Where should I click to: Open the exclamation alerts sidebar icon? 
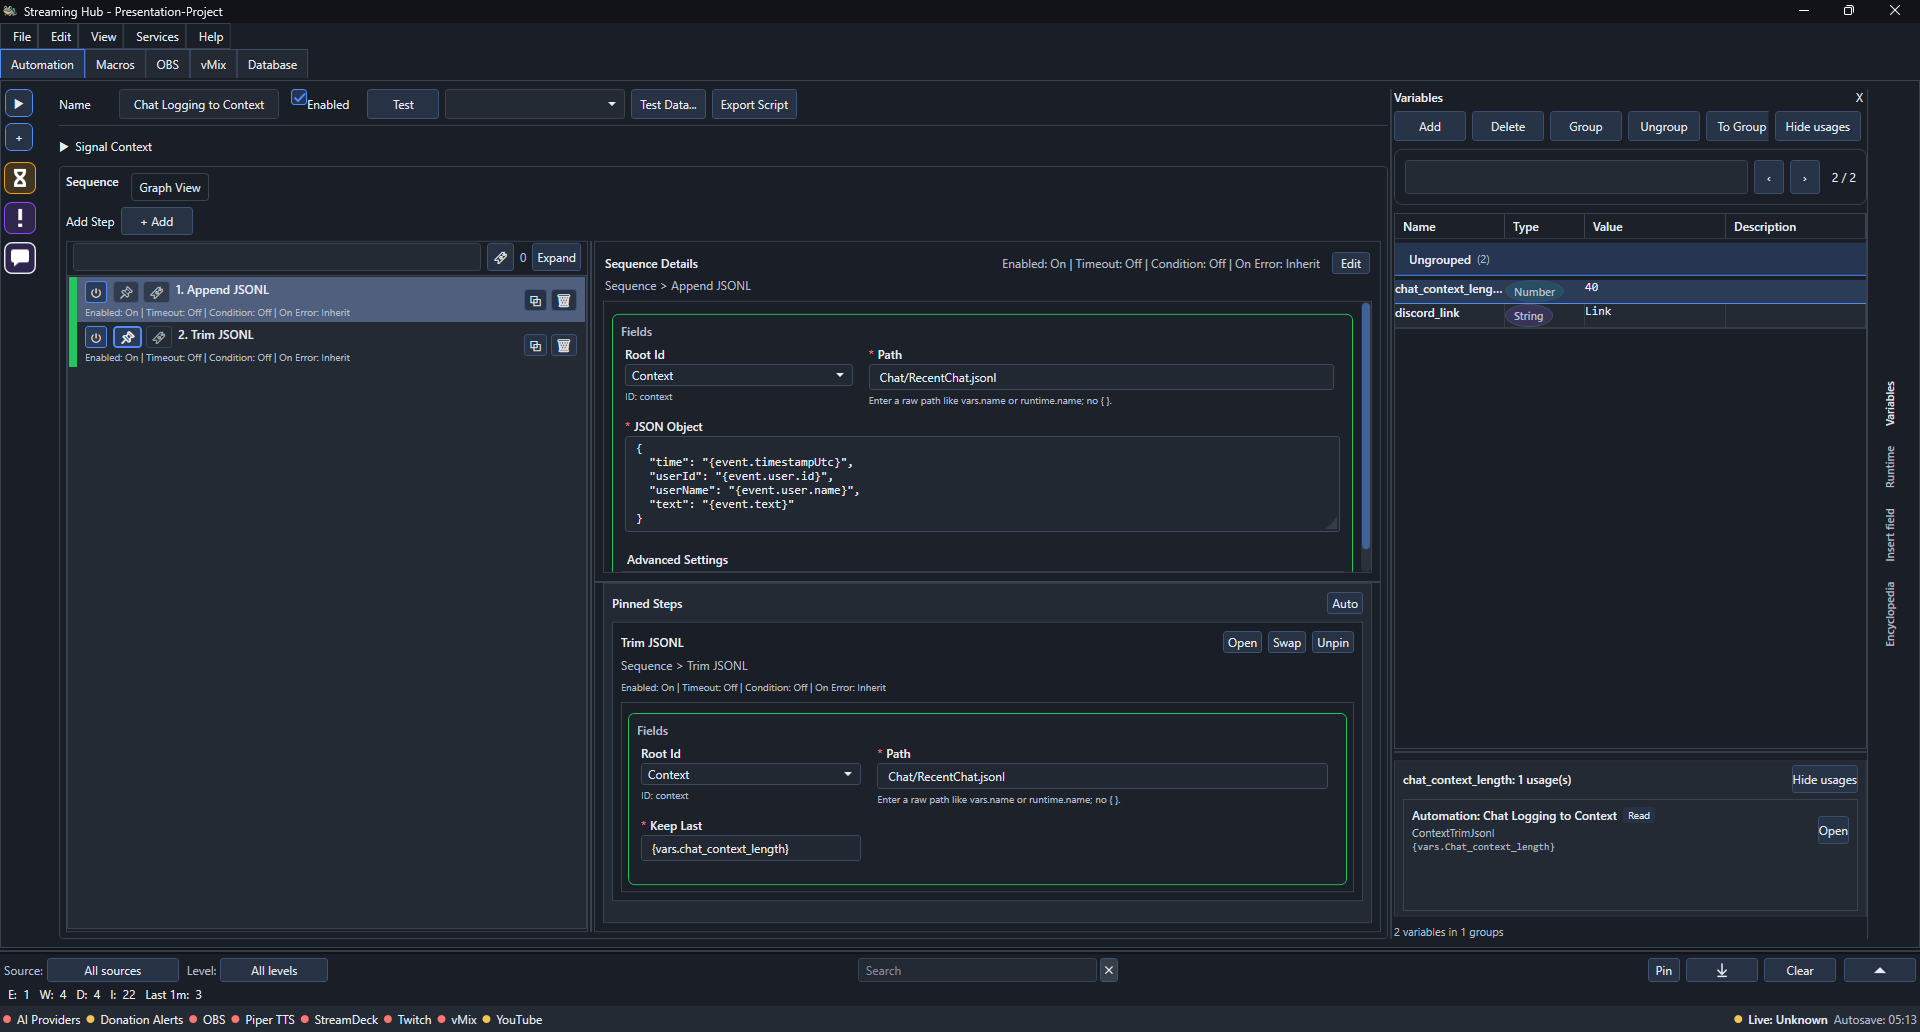(19, 218)
